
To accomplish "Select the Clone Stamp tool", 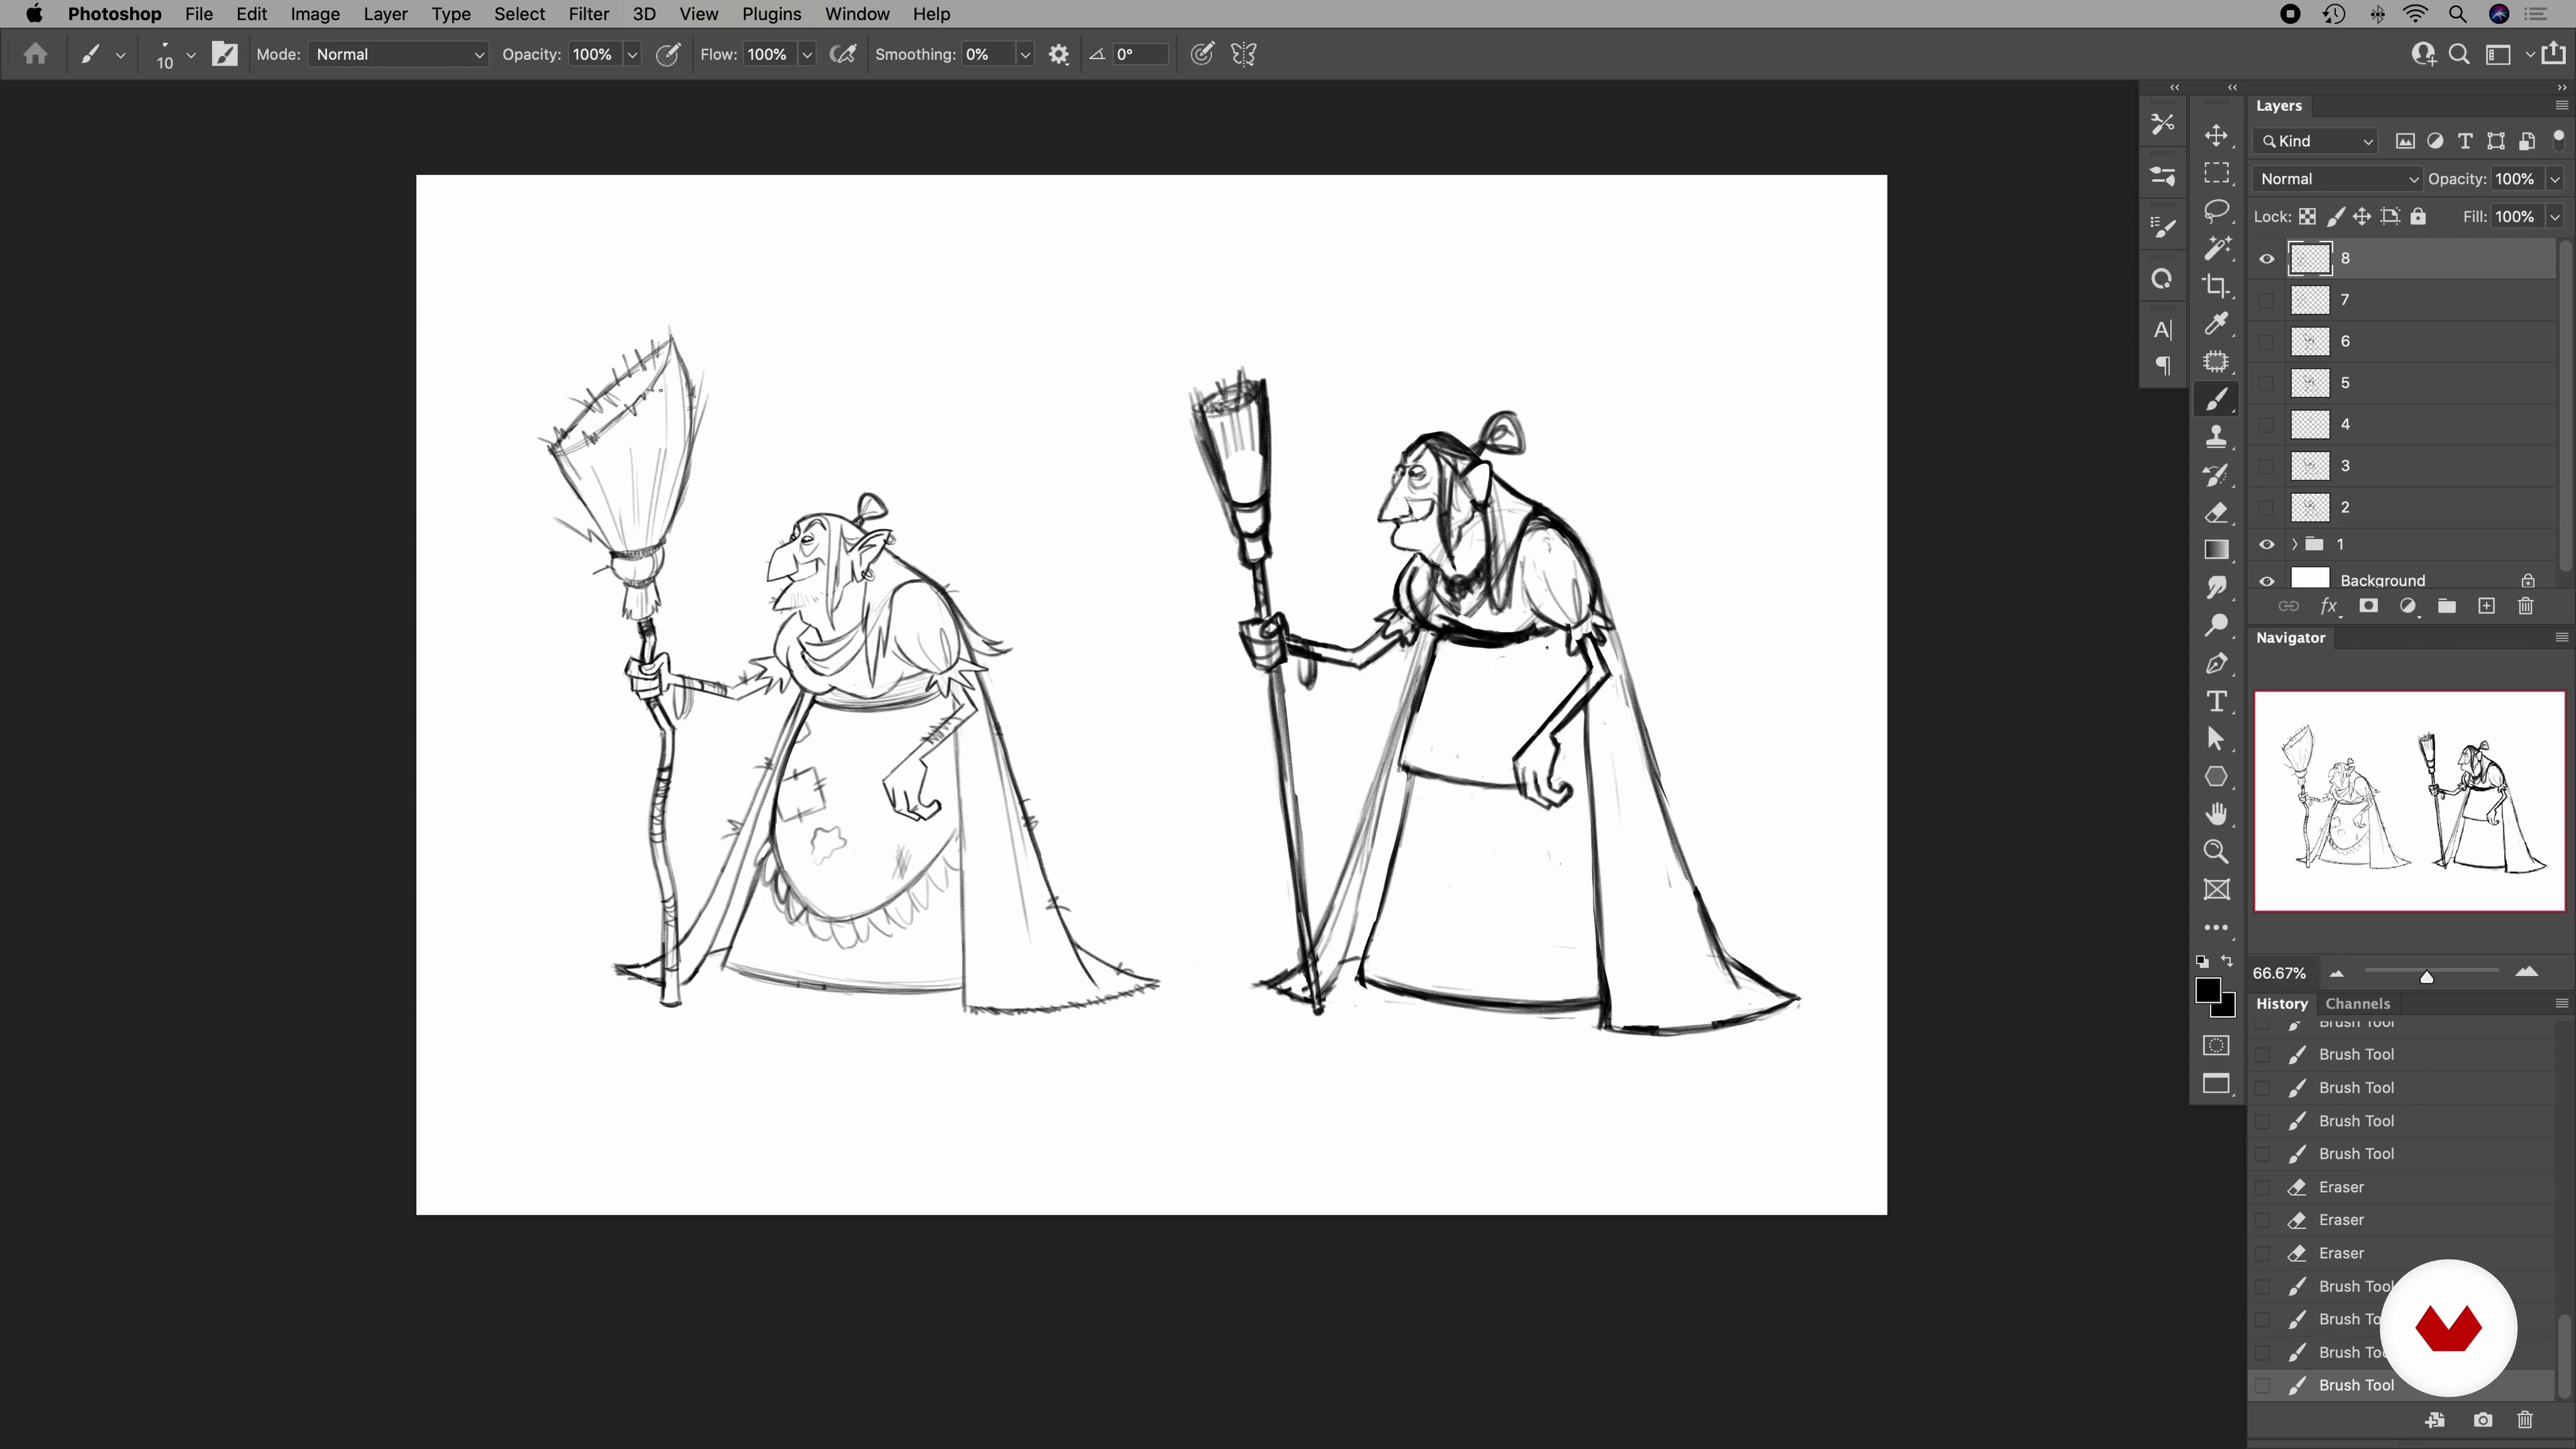I will pos(2216,437).
